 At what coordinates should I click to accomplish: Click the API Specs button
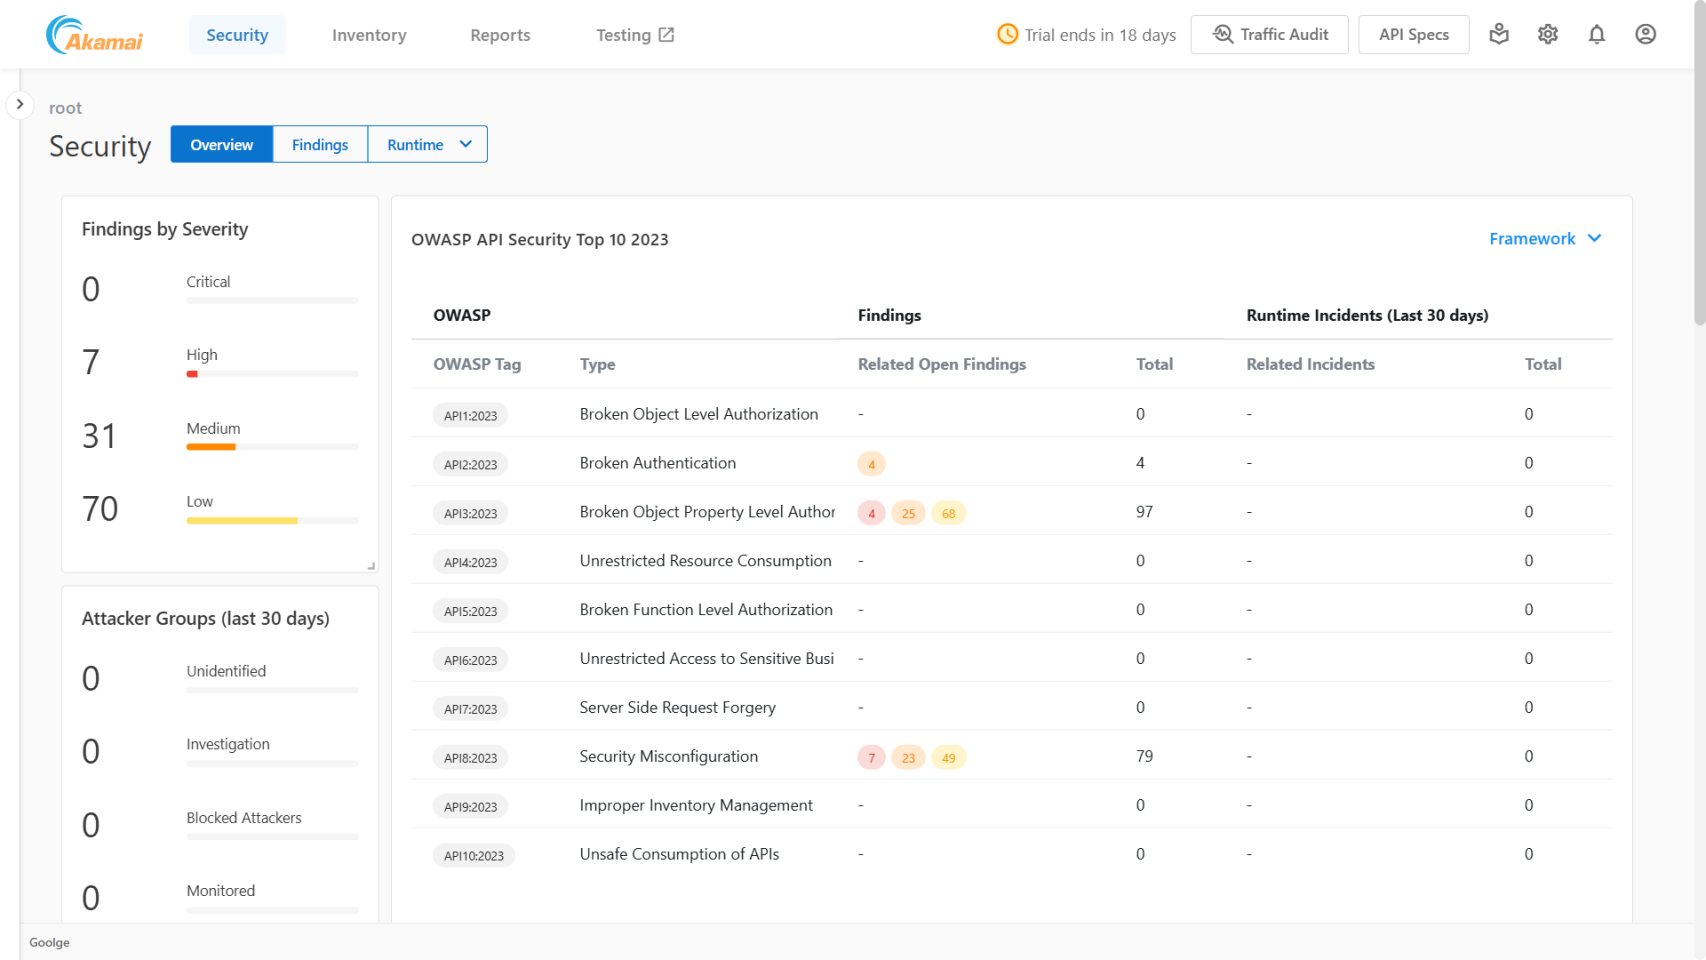(1413, 35)
